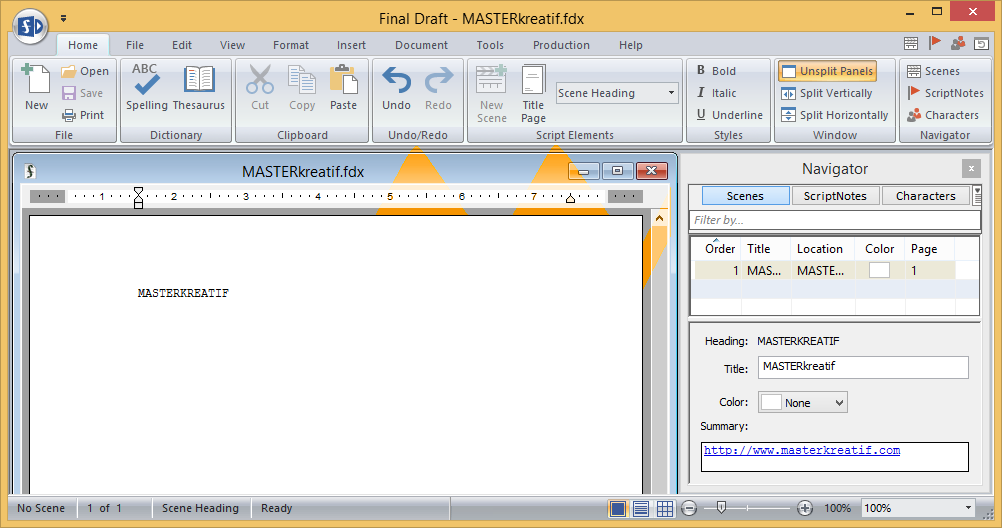This screenshot has height=528, width=1002.
Task: Open the masterkreatif.com link in Summary
Action: click(x=802, y=450)
